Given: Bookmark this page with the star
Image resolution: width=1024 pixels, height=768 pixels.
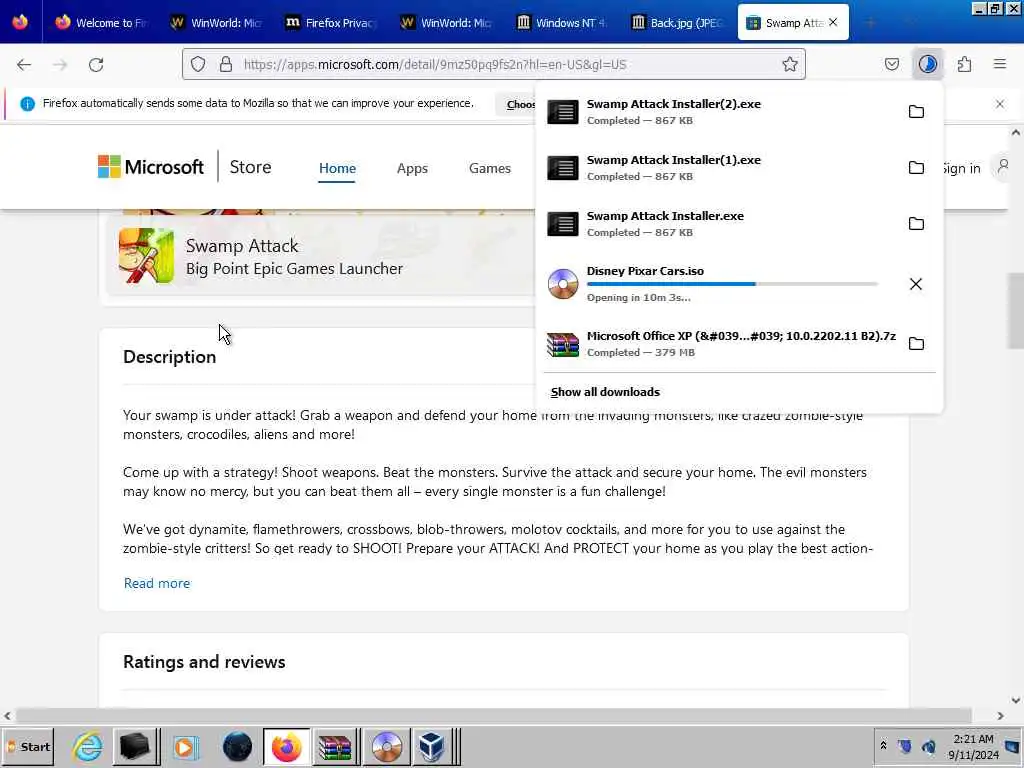Looking at the screenshot, I should click(790, 64).
